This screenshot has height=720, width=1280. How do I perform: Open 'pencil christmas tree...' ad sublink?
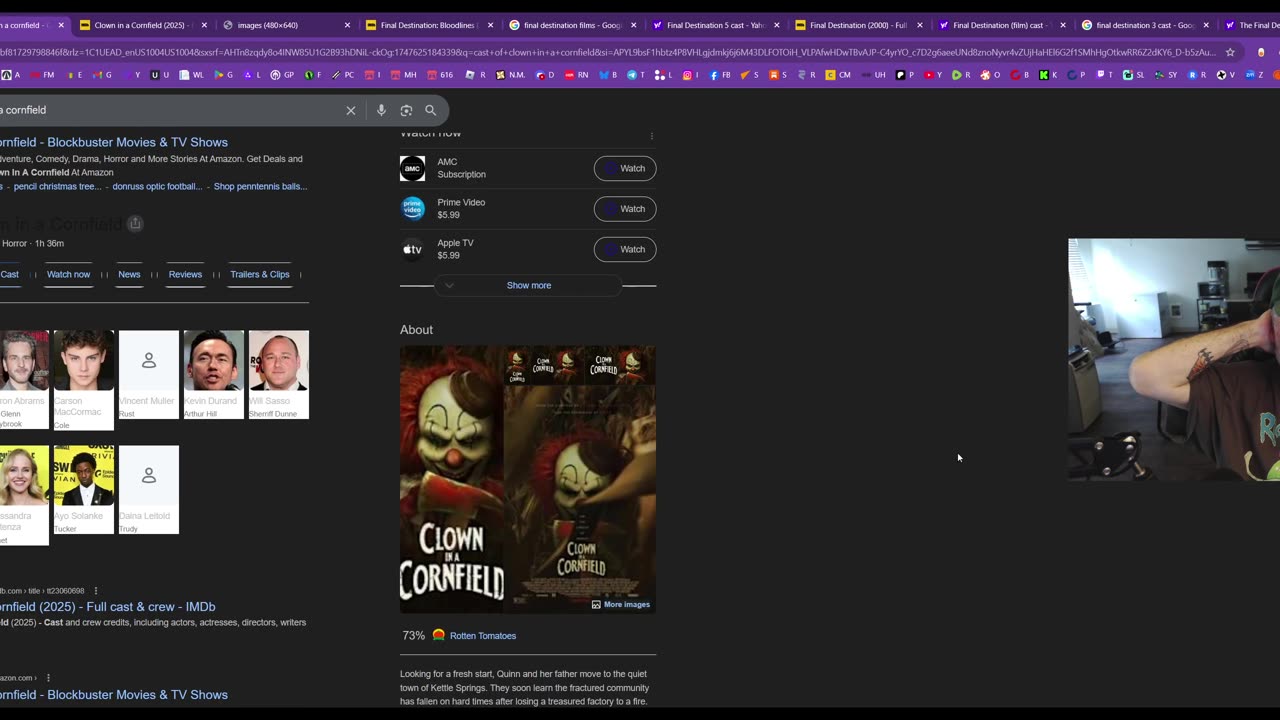point(57,186)
